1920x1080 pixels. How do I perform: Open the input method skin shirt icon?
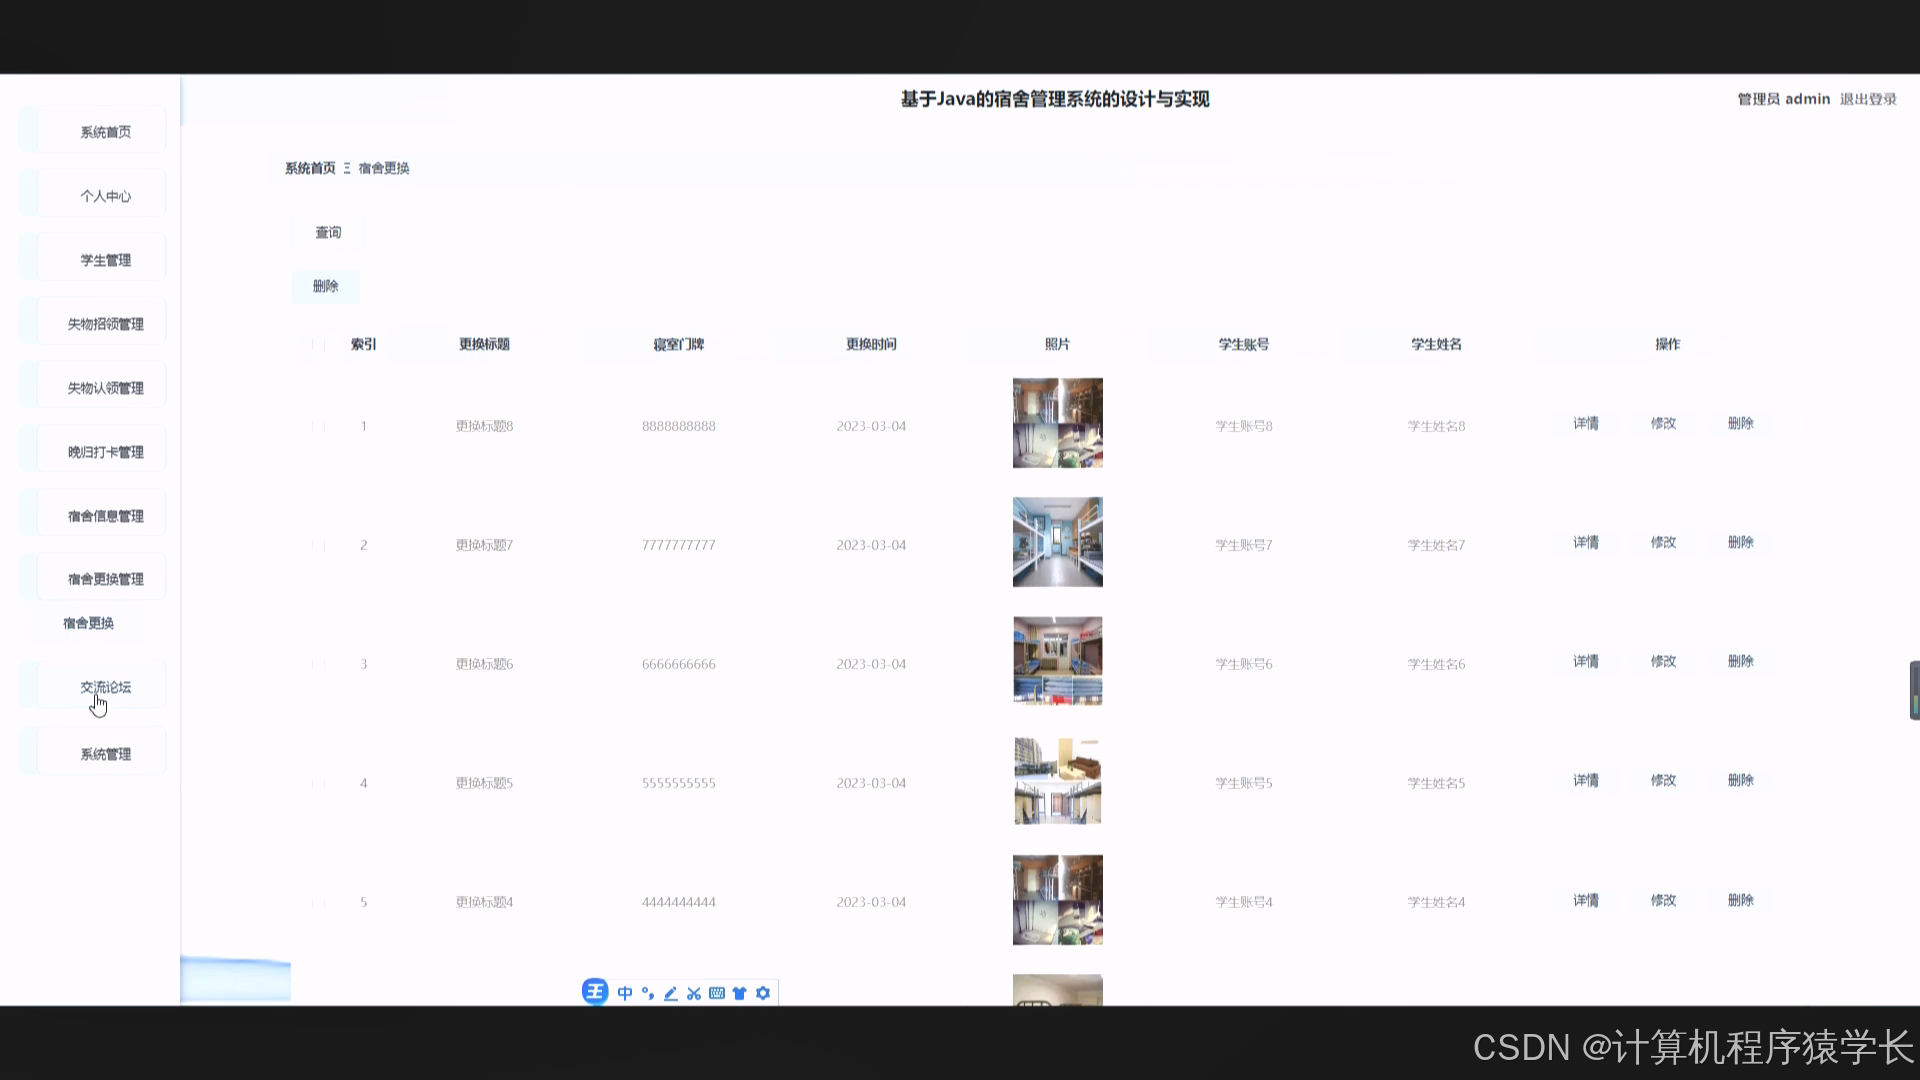[x=740, y=992]
